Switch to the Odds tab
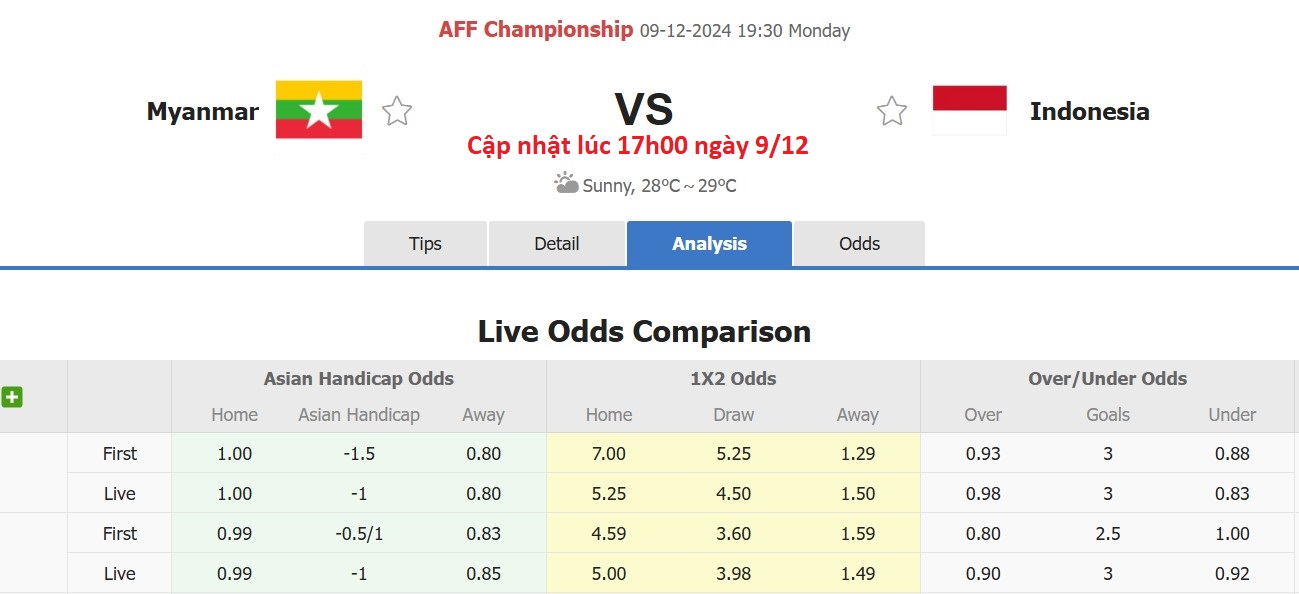The height and width of the screenshot is (594, 1299). (858, 243)
